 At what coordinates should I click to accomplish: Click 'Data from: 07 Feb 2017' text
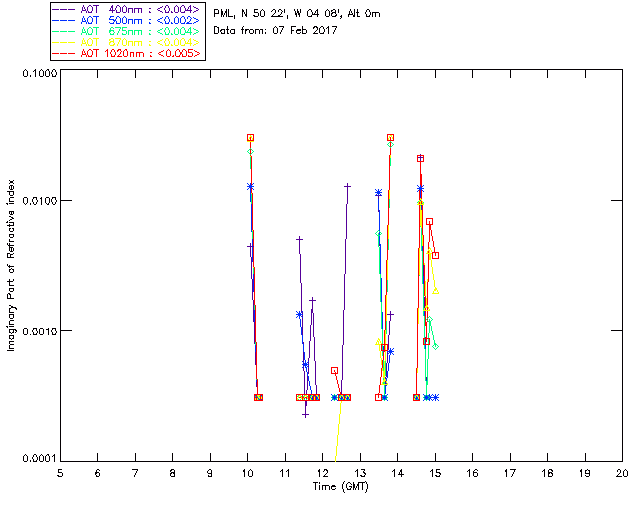click(x=275, y=30)
